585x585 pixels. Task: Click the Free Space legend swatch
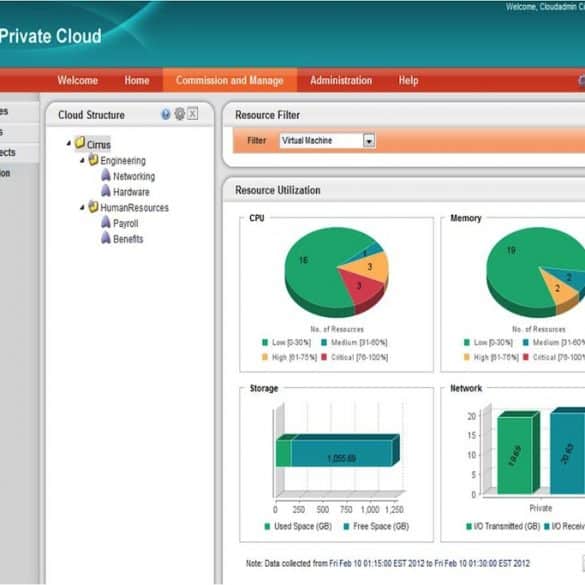(x=346, y=526)
